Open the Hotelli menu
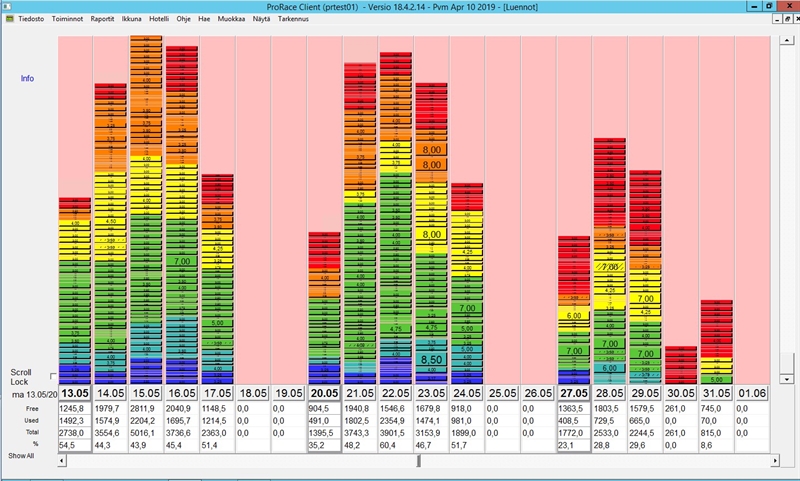This screenshot has height=481, width=800. coord(159,19)
